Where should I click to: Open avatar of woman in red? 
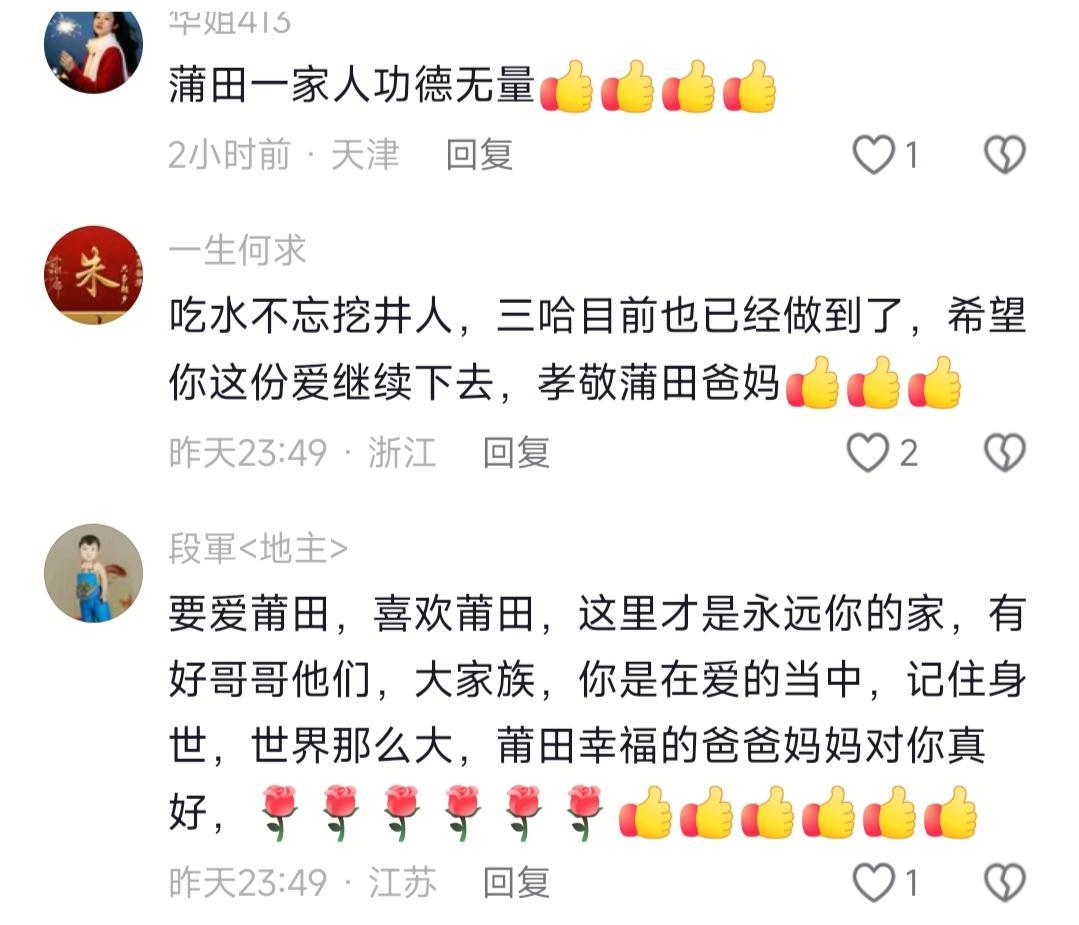[x=94, y=52]
